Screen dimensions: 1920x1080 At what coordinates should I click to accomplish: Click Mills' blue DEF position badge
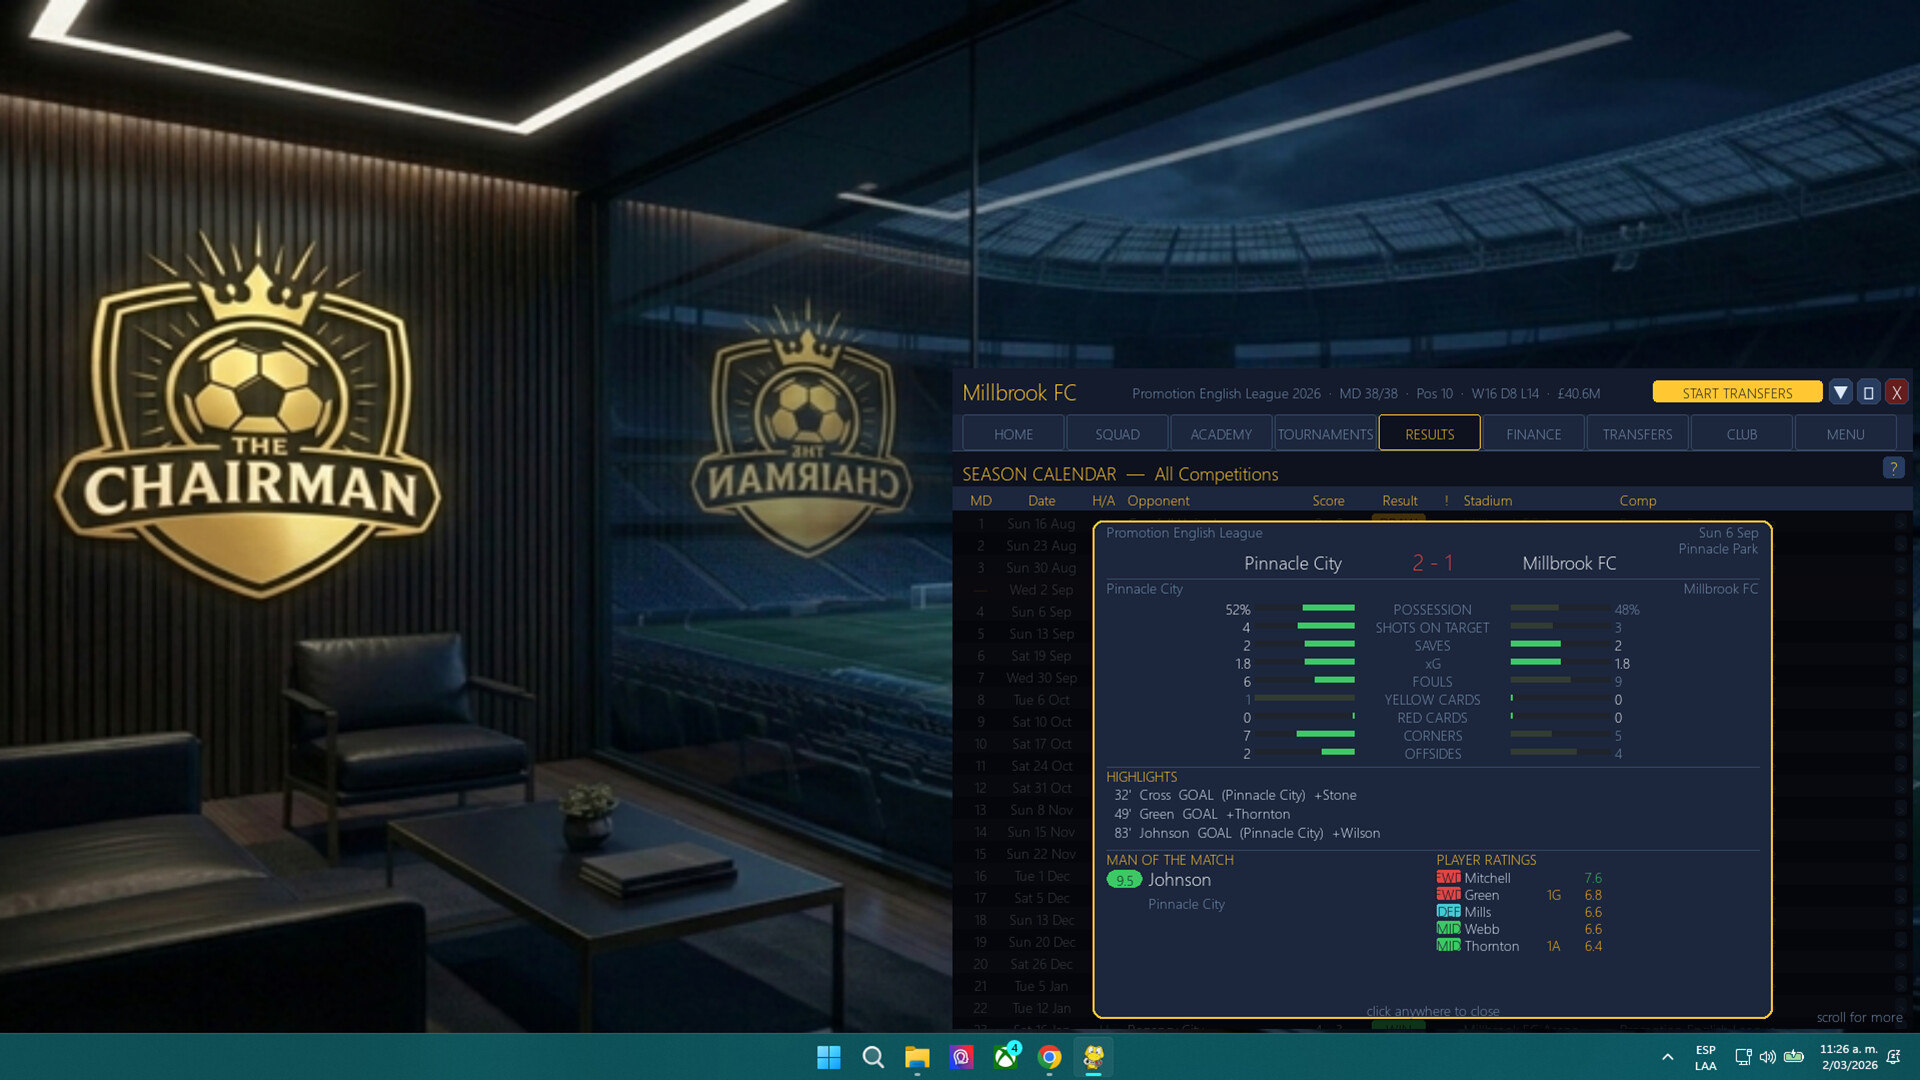tap(1448, 912)
